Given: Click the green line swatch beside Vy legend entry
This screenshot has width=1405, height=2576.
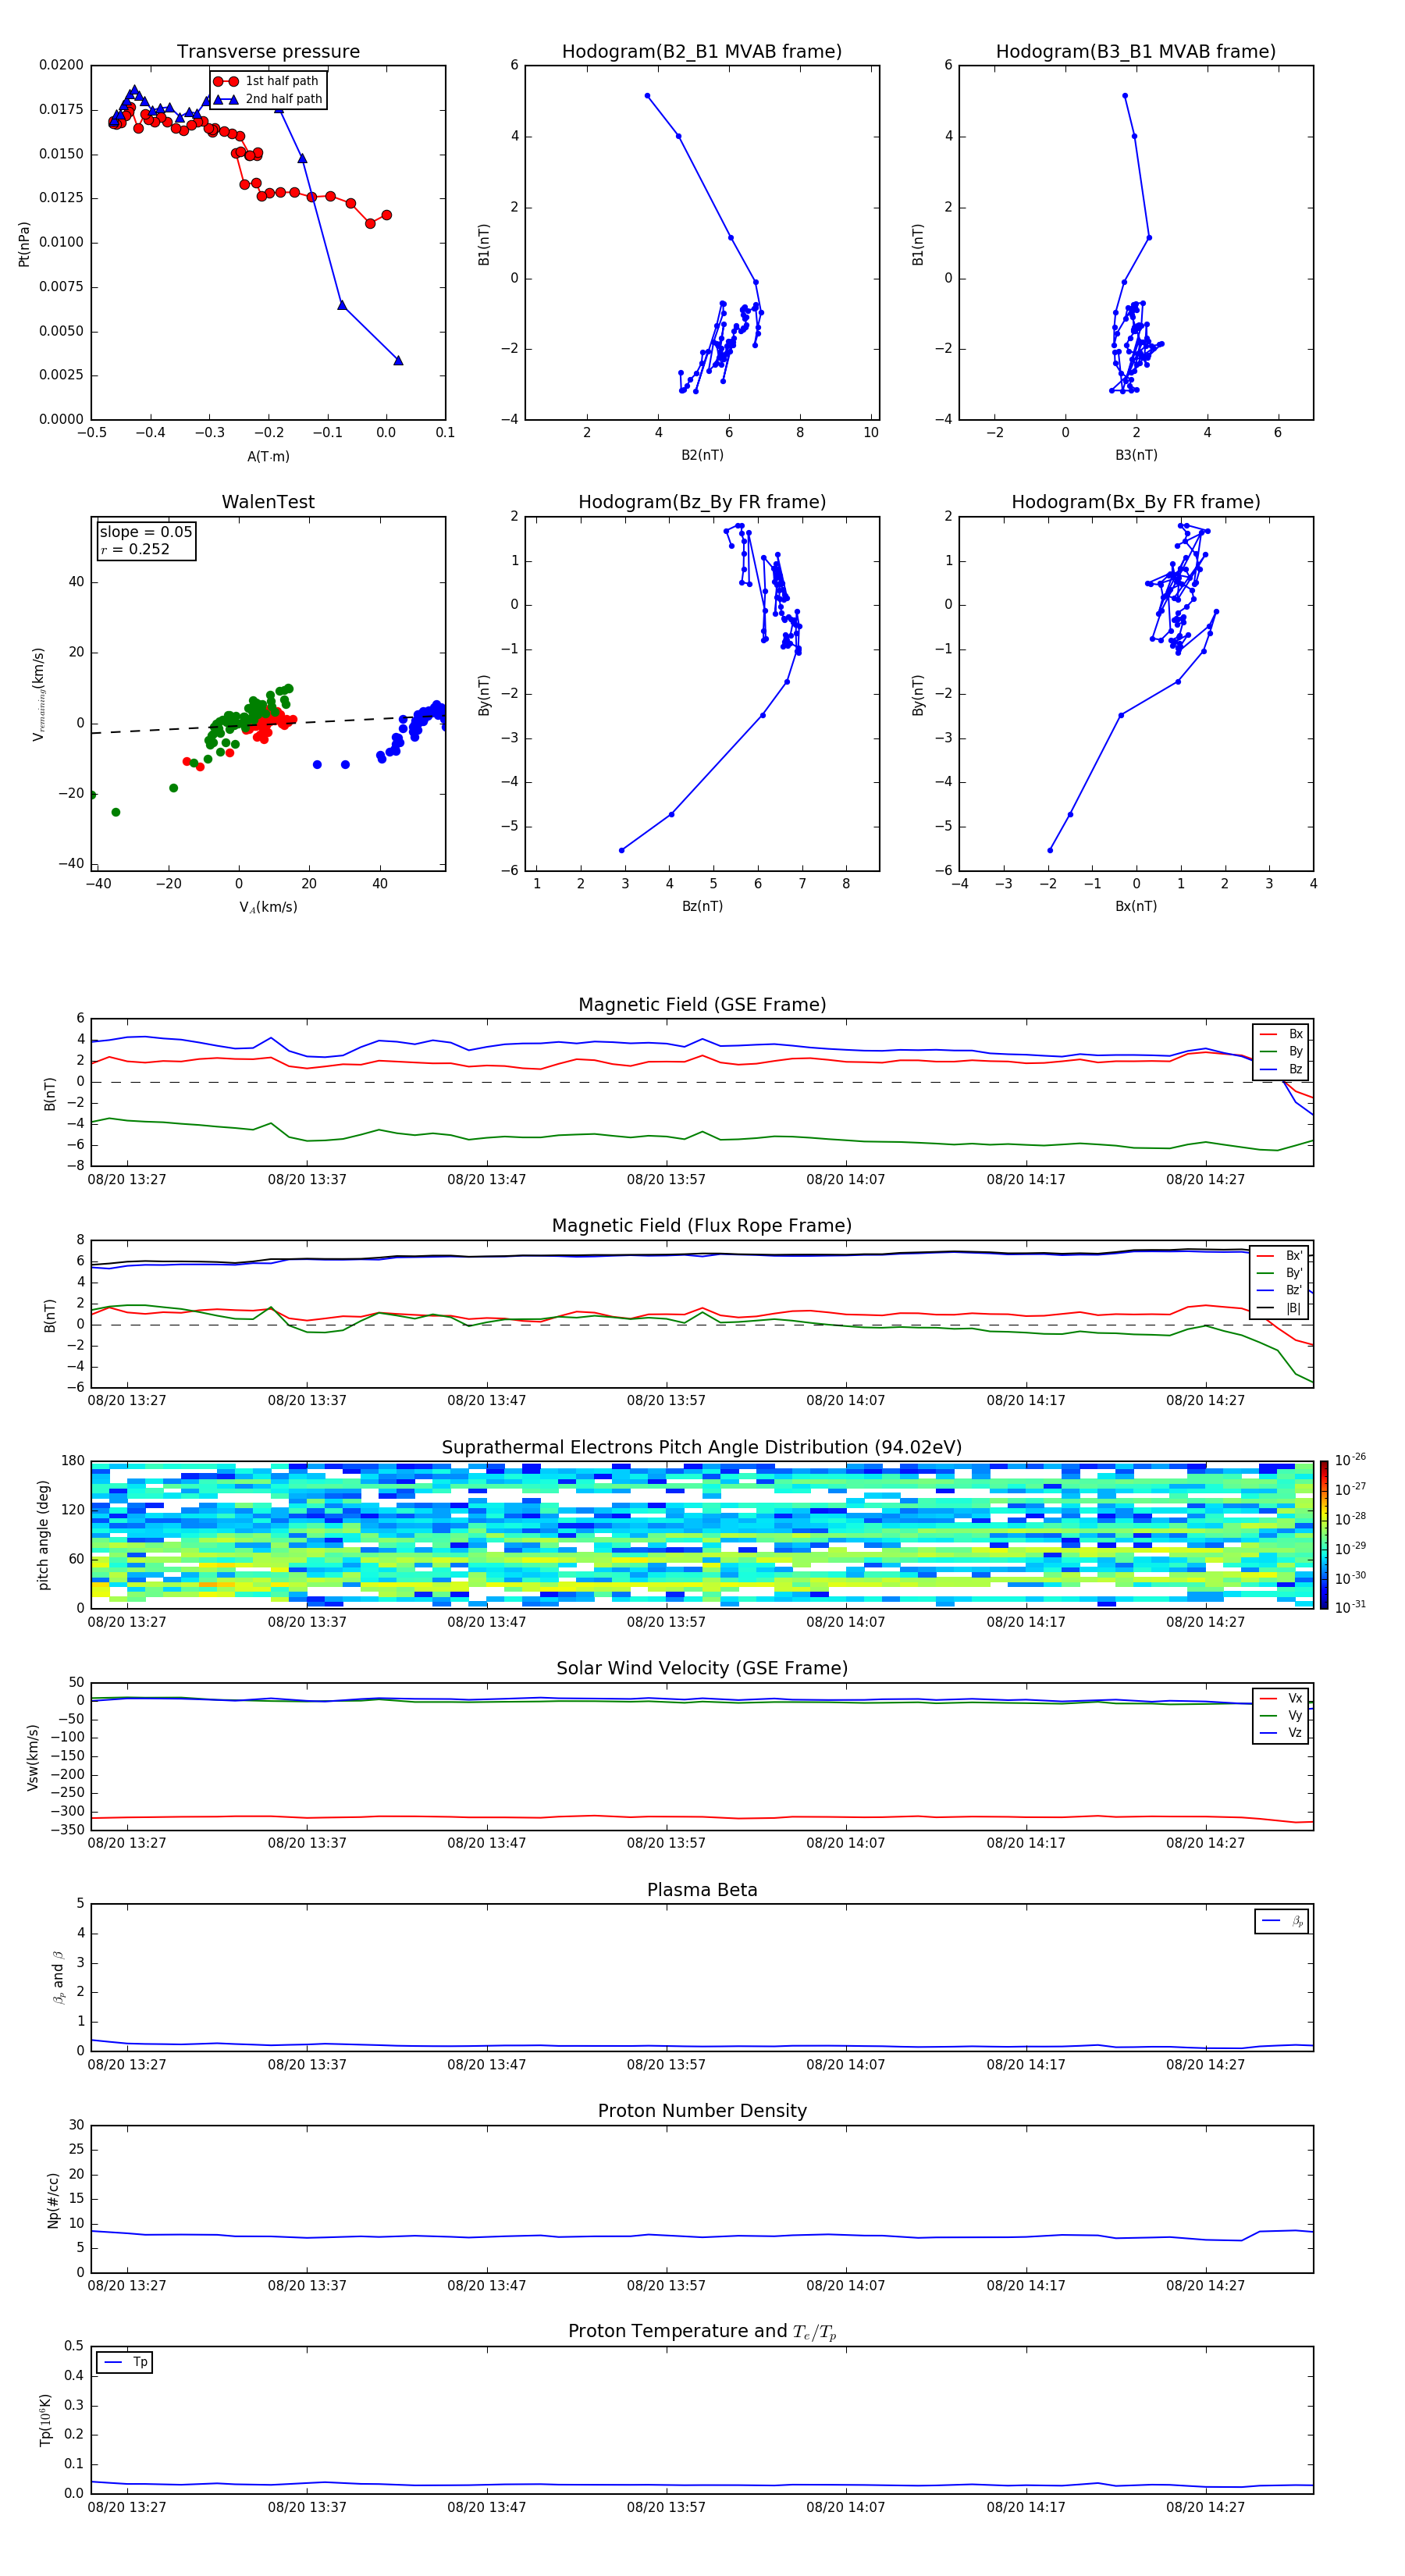Looking at the screenshot, I should click(x=1268, y=1716).
